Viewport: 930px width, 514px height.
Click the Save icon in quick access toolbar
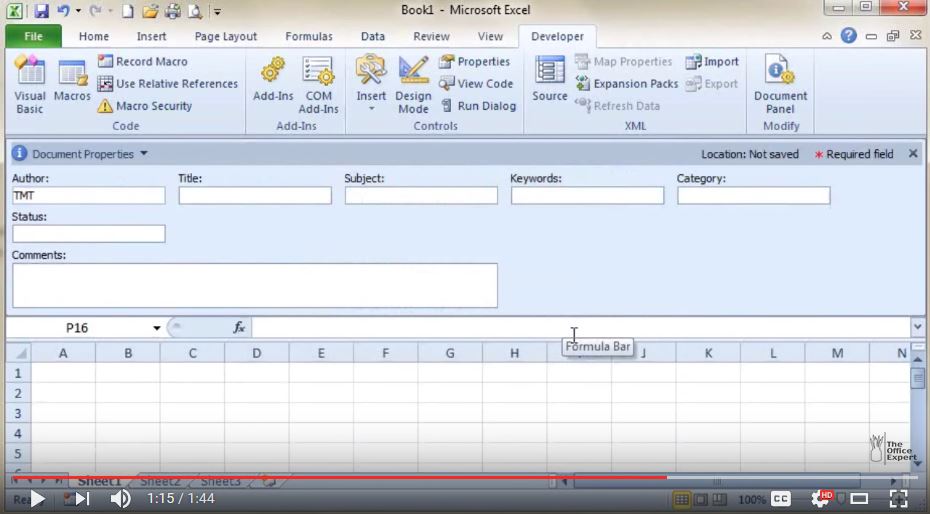click(41, 11)
